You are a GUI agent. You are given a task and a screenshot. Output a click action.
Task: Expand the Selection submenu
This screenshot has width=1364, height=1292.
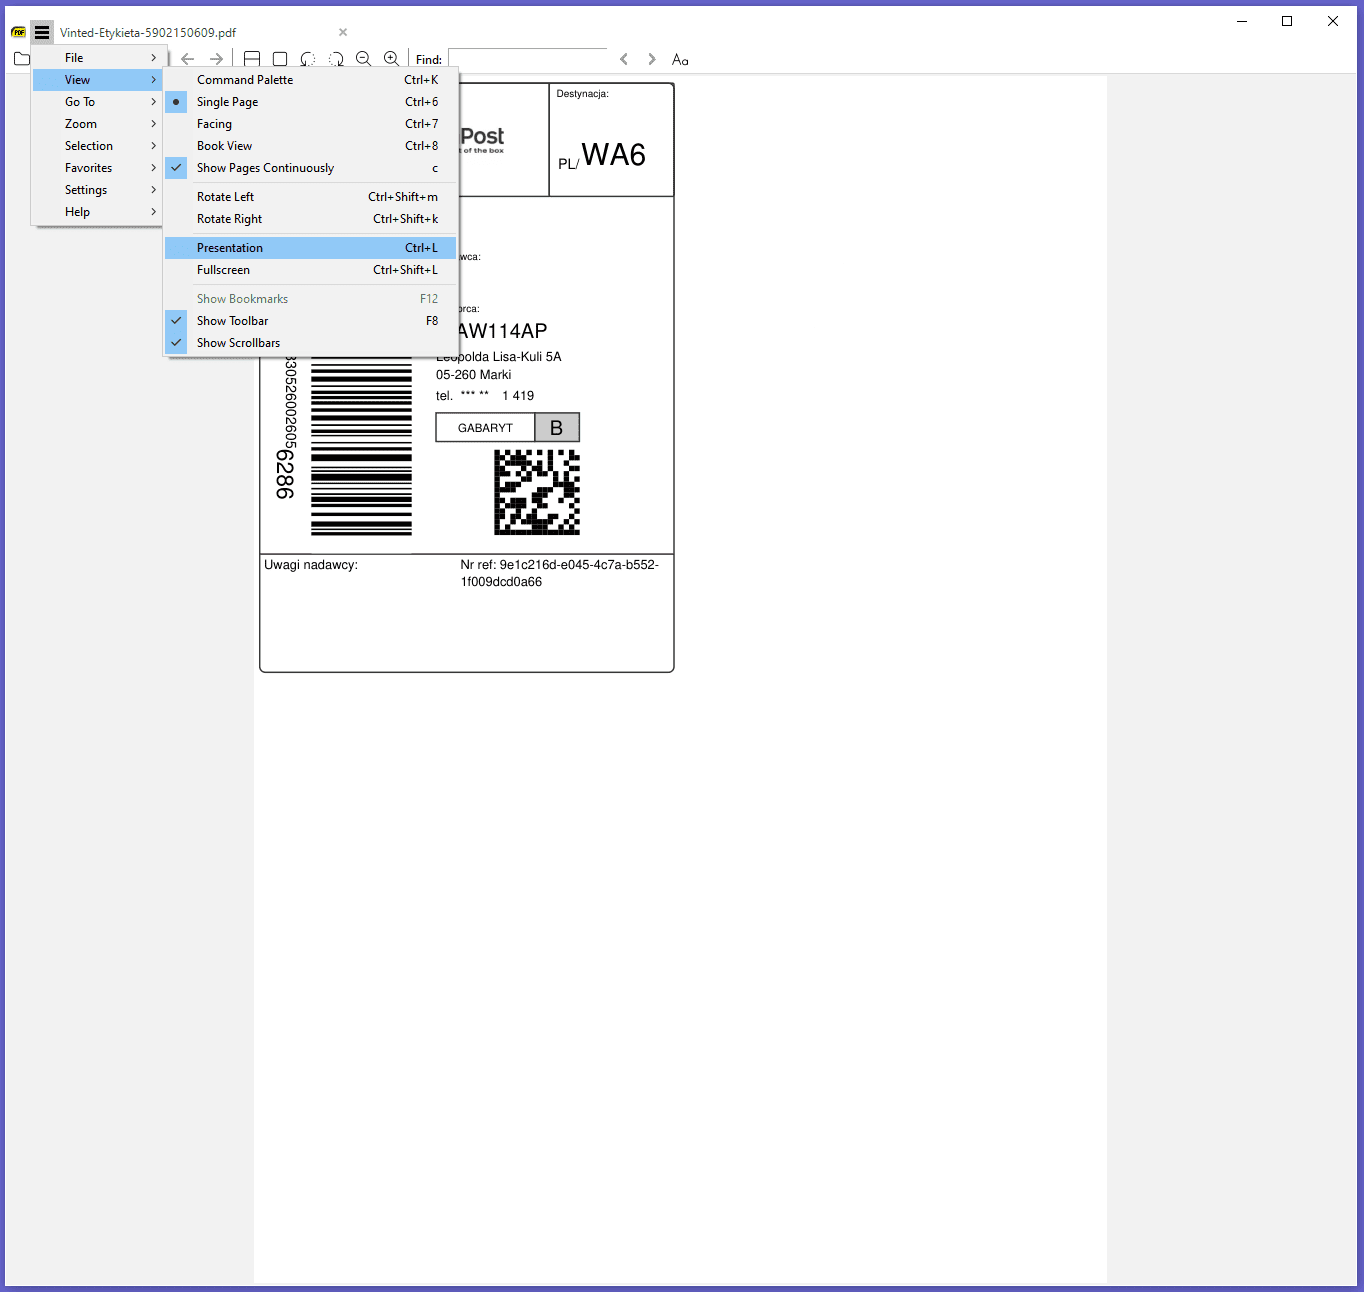(97, 146)
